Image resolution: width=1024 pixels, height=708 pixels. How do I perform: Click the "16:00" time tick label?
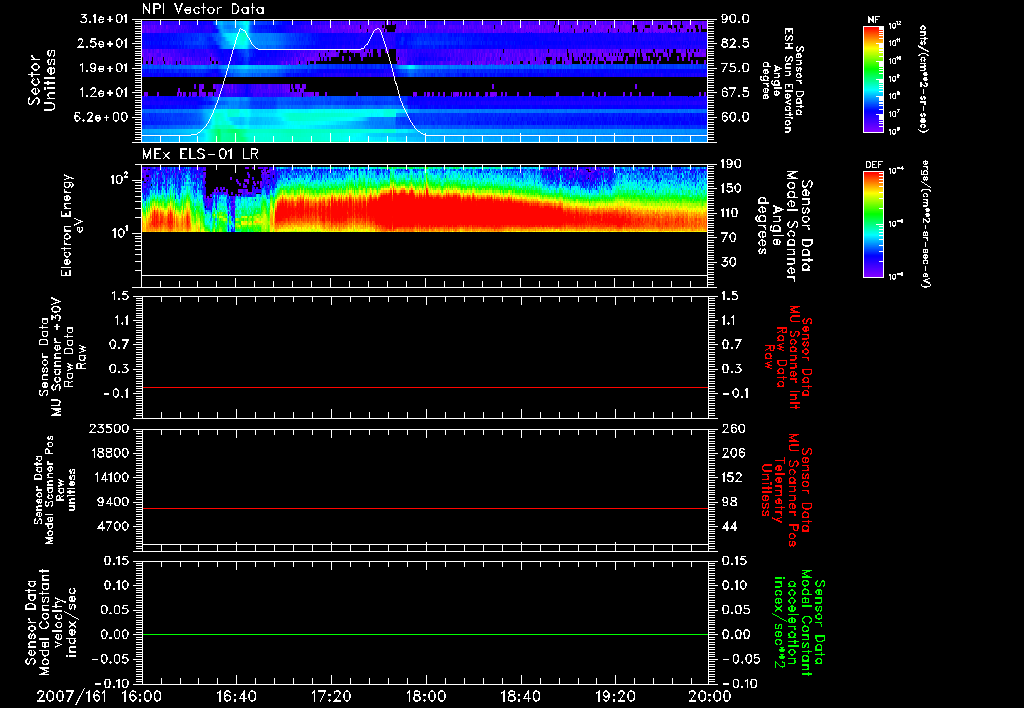coord(142,696)
